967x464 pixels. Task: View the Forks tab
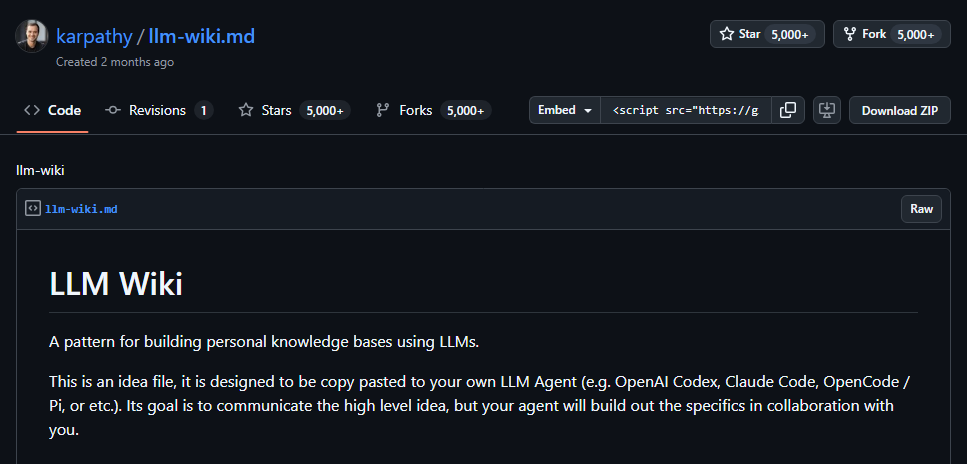[x=433, y=110]
